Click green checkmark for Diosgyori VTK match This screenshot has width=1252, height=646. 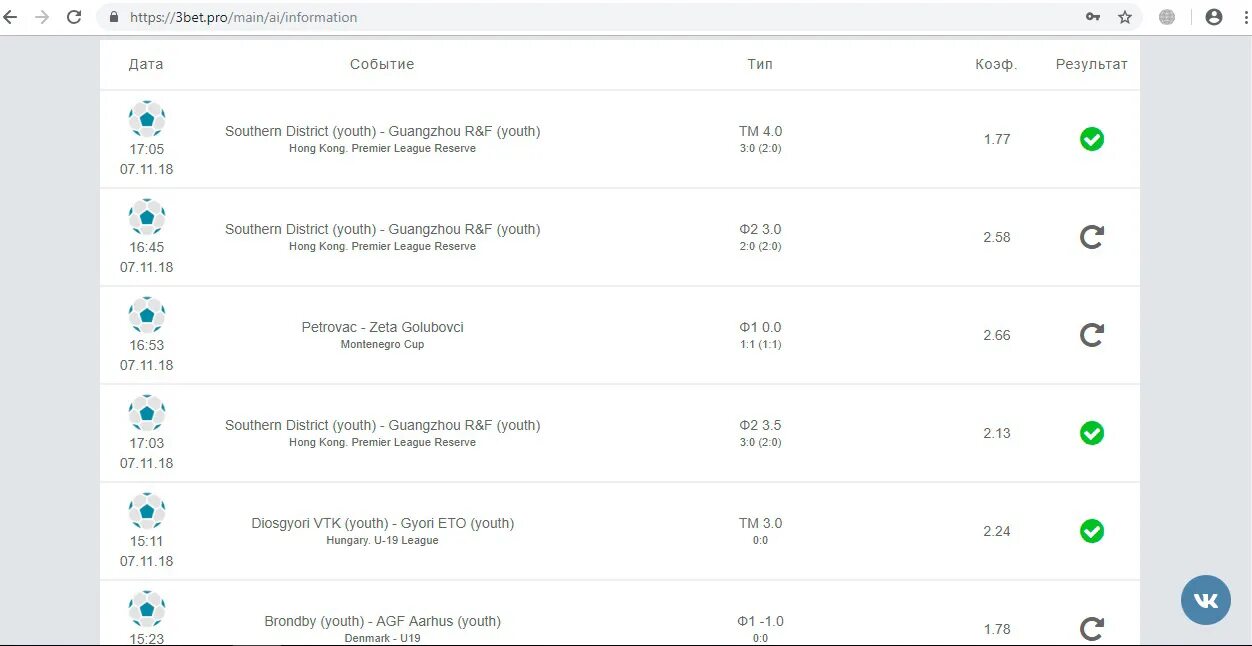pos(1092,531)
